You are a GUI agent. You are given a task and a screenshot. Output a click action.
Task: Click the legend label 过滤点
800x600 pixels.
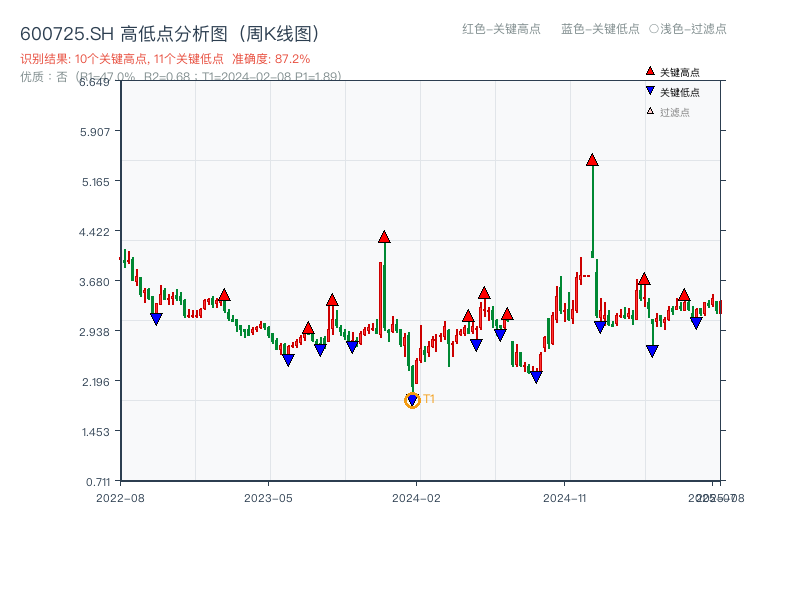675,112
